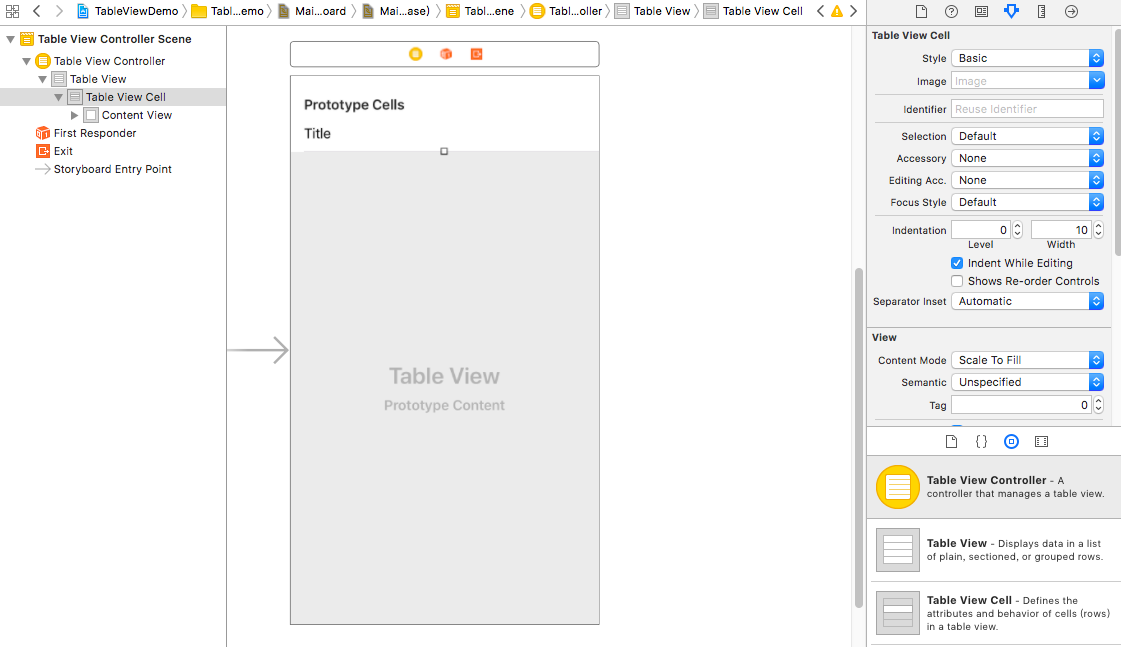The height and width of the screenshot is (647, 1121).
Task: Open the Size inspector ruler icon
Action: click(1041, 11)
